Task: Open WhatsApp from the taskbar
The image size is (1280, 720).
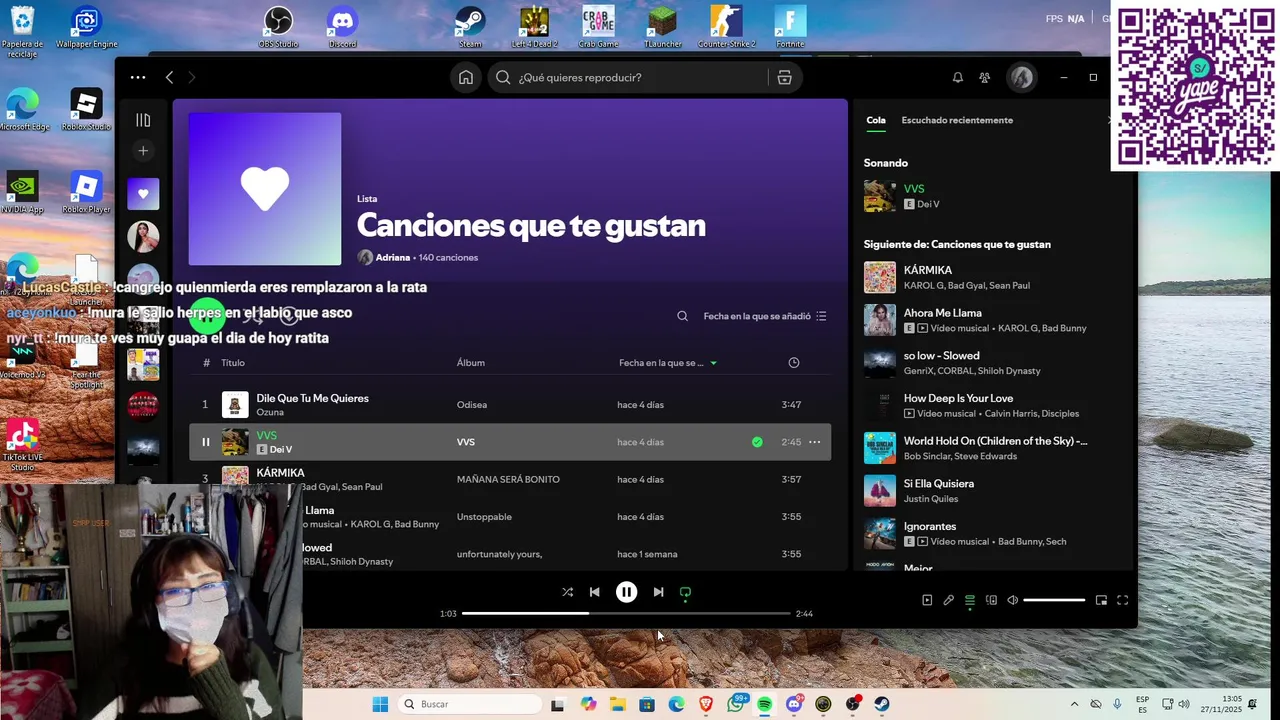Action: (736, 704)
